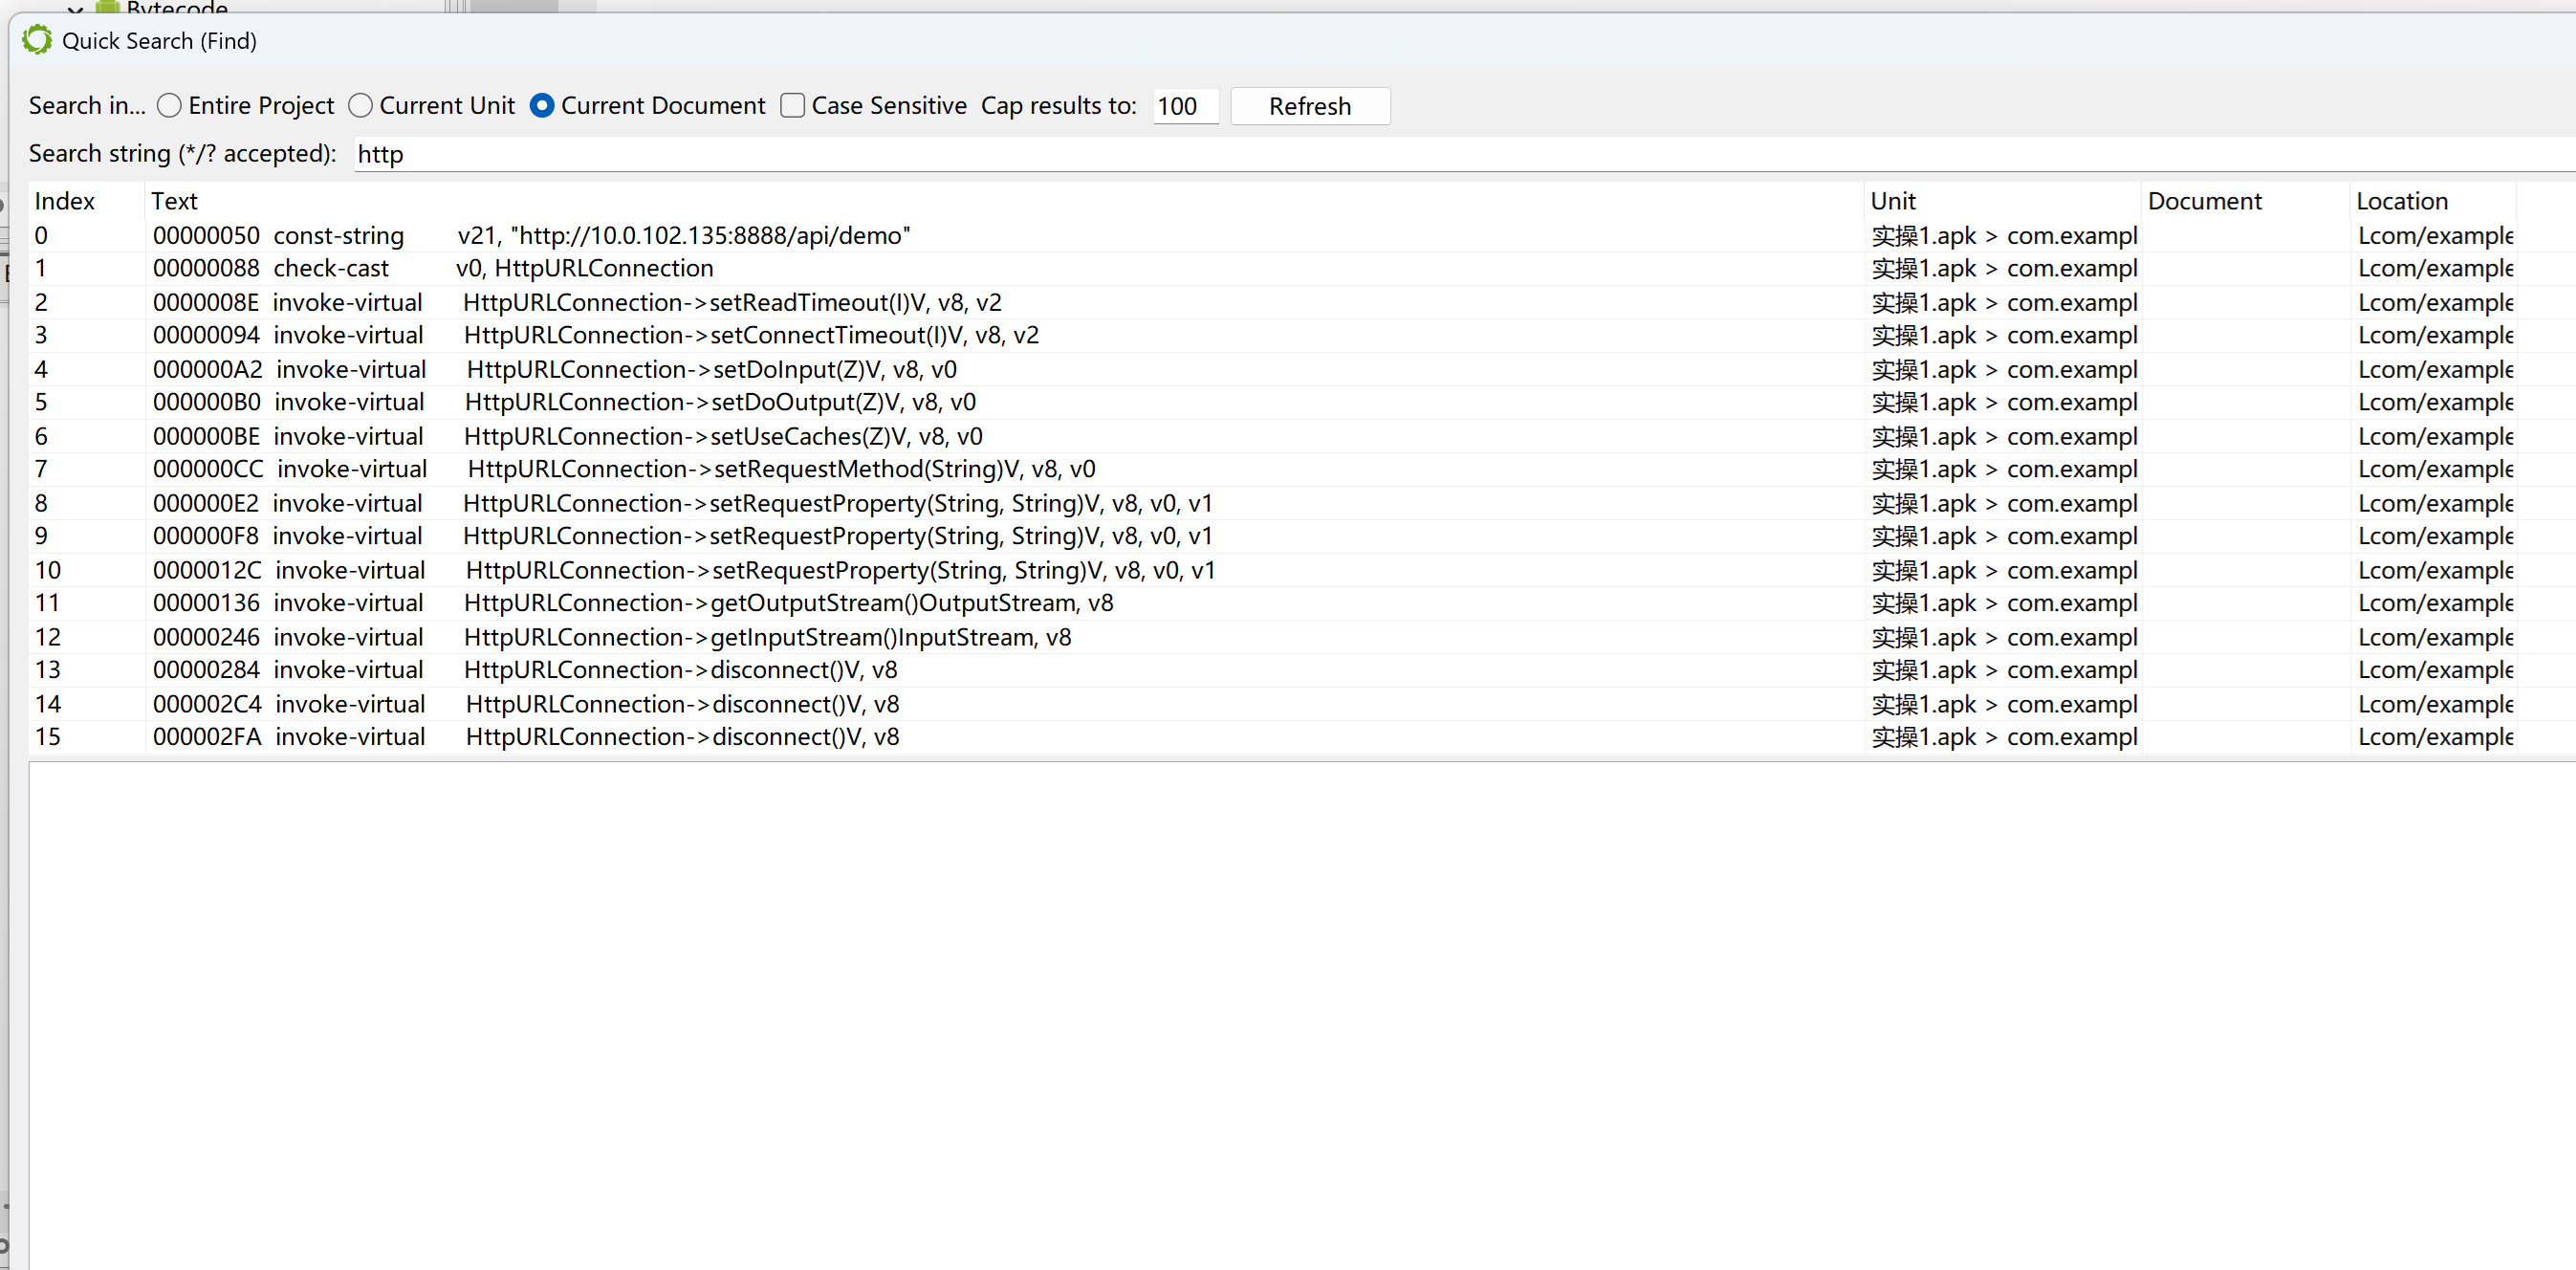The width and height of the screenshot is (2576, 1270).
Task: Collapse the Bytecode tree node chevron
Action: coord(75,8)
